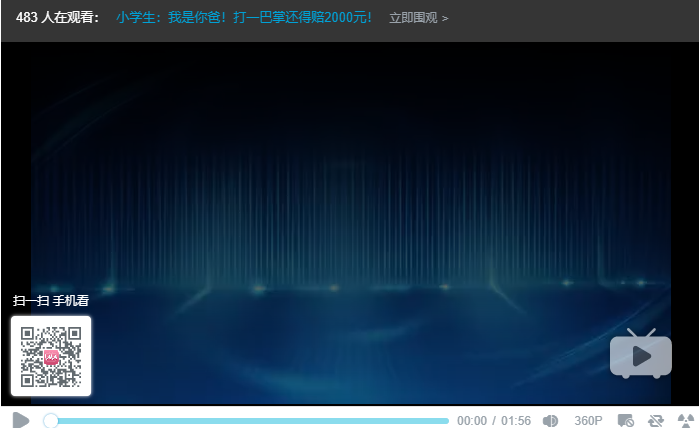Toggle the loop playback icon

(x=656, y=420)
